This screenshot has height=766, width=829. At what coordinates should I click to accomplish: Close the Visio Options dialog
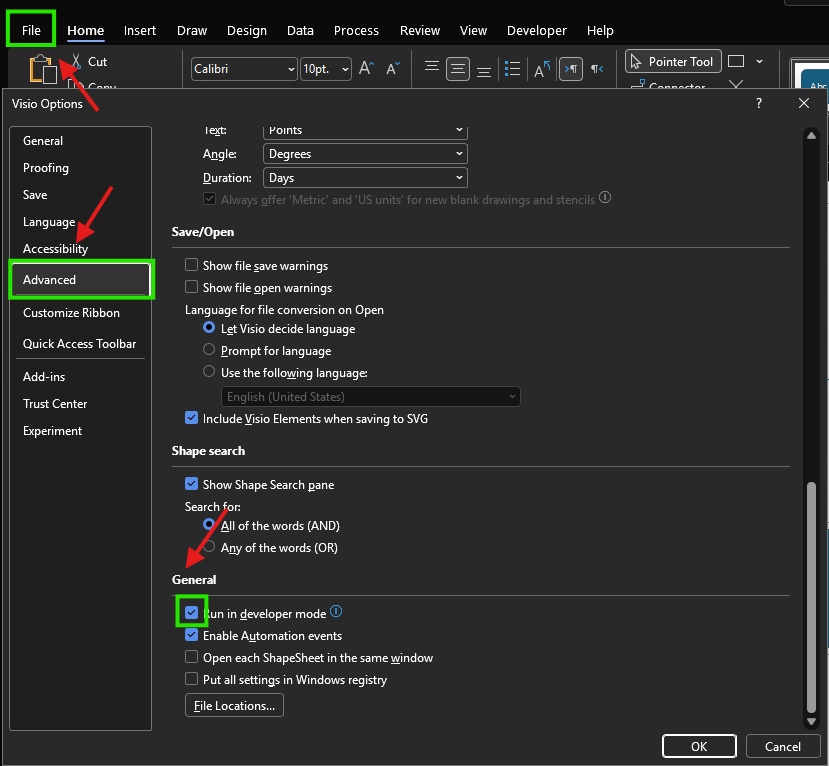tap(804, 103)
